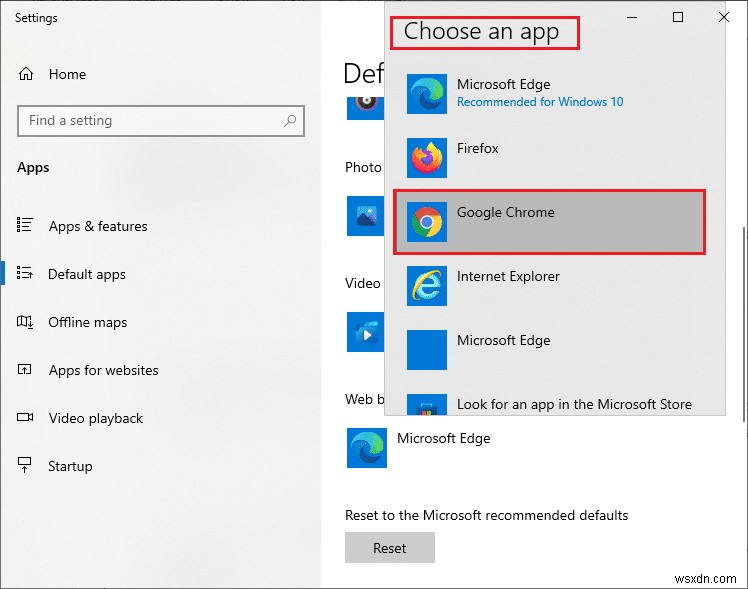748x589 pixels.
Task: Choose Google Chrome from the list
Action: [550, 222]
